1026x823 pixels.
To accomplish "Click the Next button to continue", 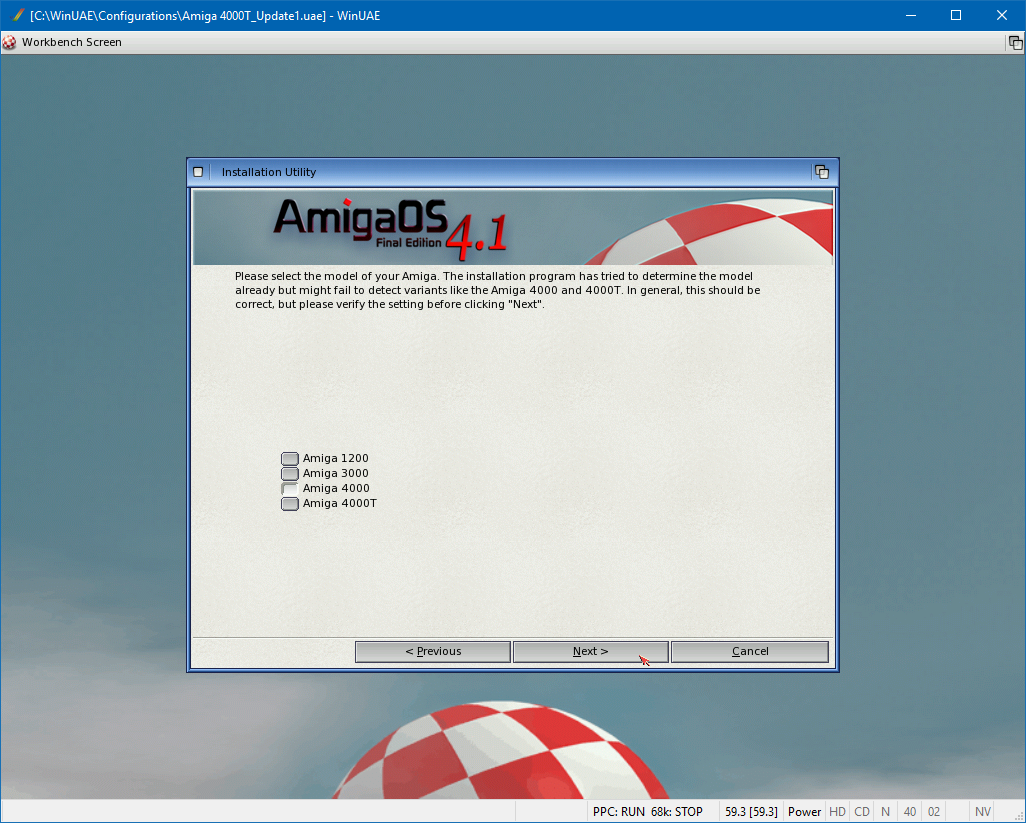I will pos(590,652).
